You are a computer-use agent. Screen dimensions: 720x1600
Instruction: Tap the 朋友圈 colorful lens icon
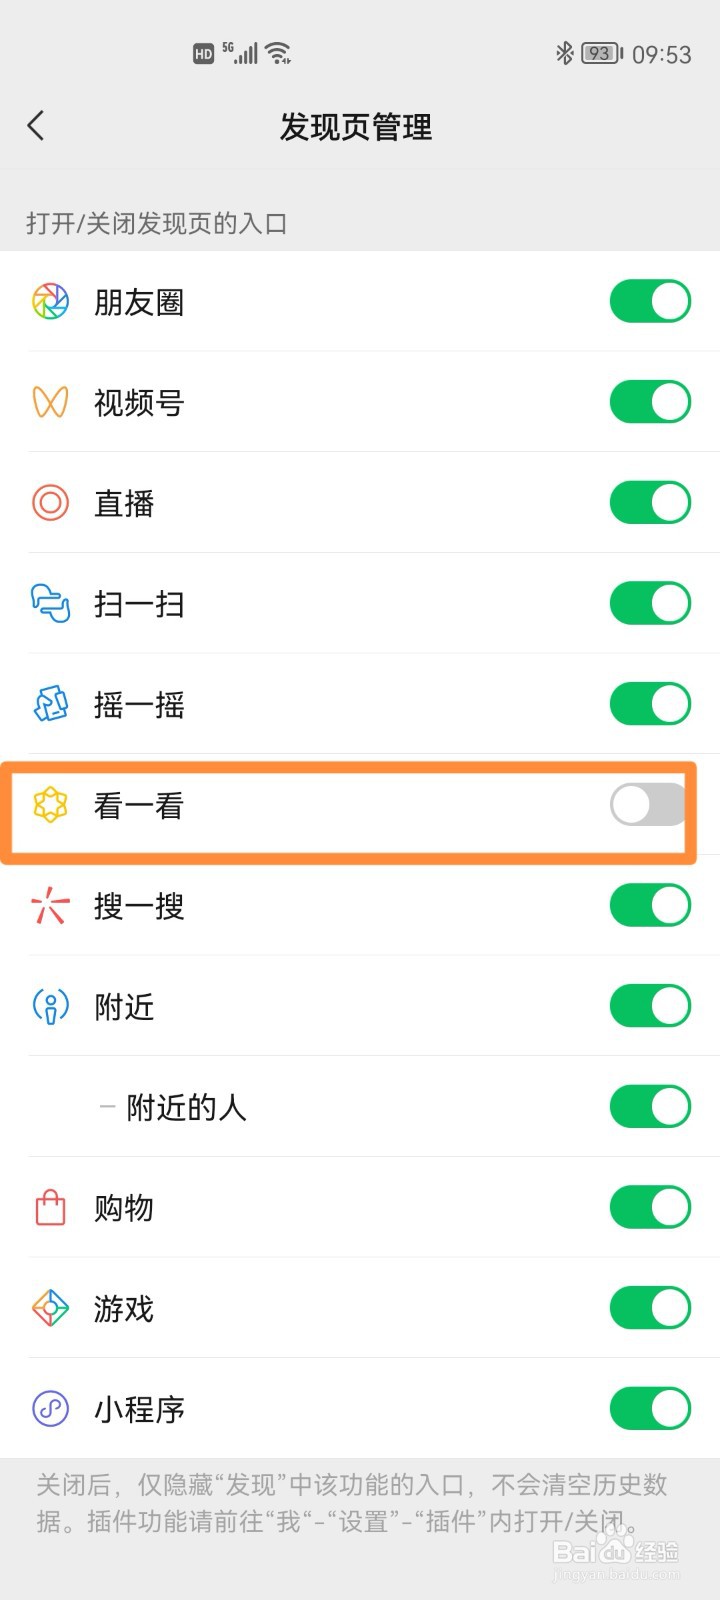tap(50, 301)
